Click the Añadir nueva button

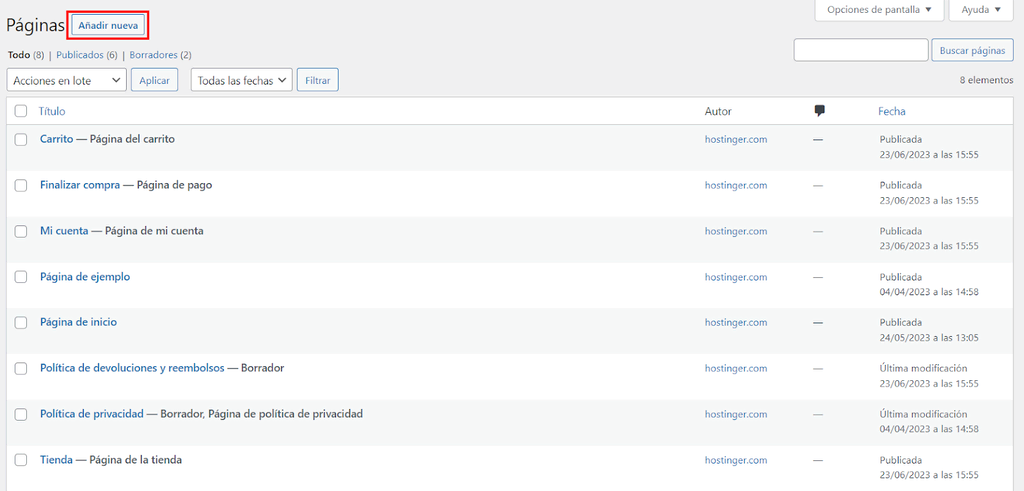(109, 25)
